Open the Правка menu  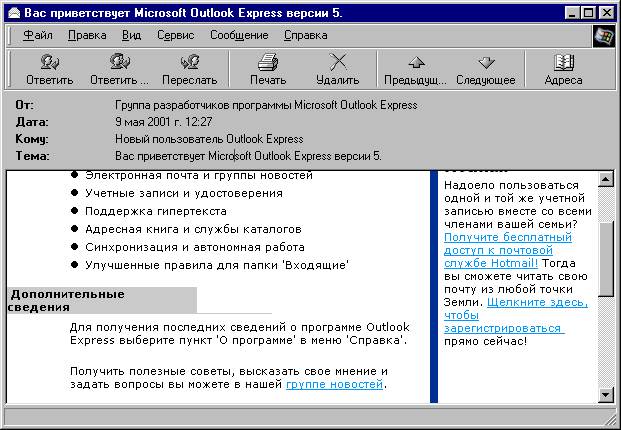tap(87, 35)
